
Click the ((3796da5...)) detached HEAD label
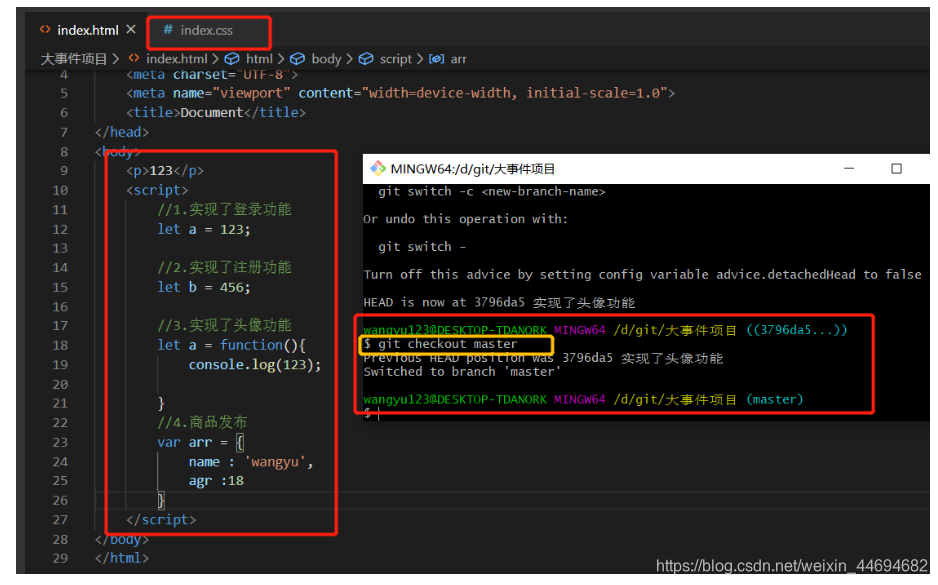(x=797, y=330)
